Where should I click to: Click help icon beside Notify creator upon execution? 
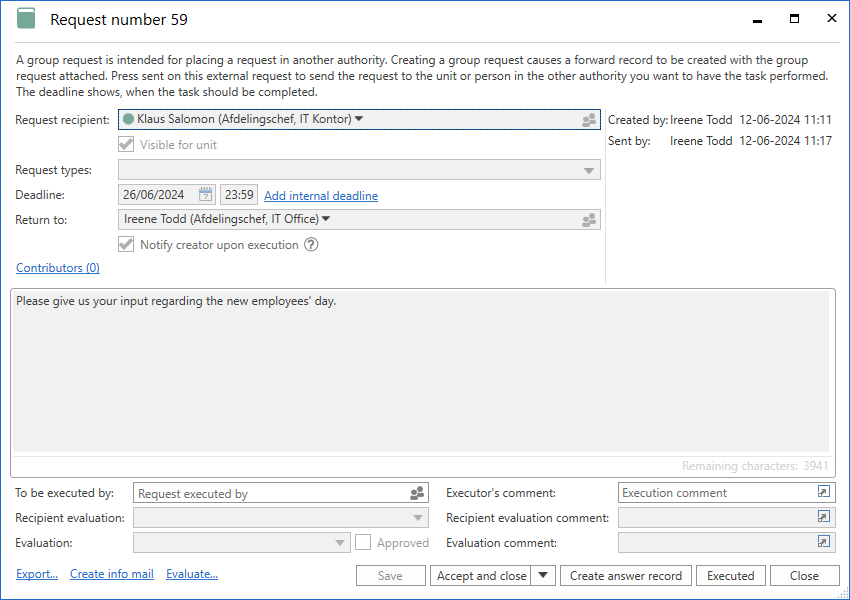click(311, 245)
